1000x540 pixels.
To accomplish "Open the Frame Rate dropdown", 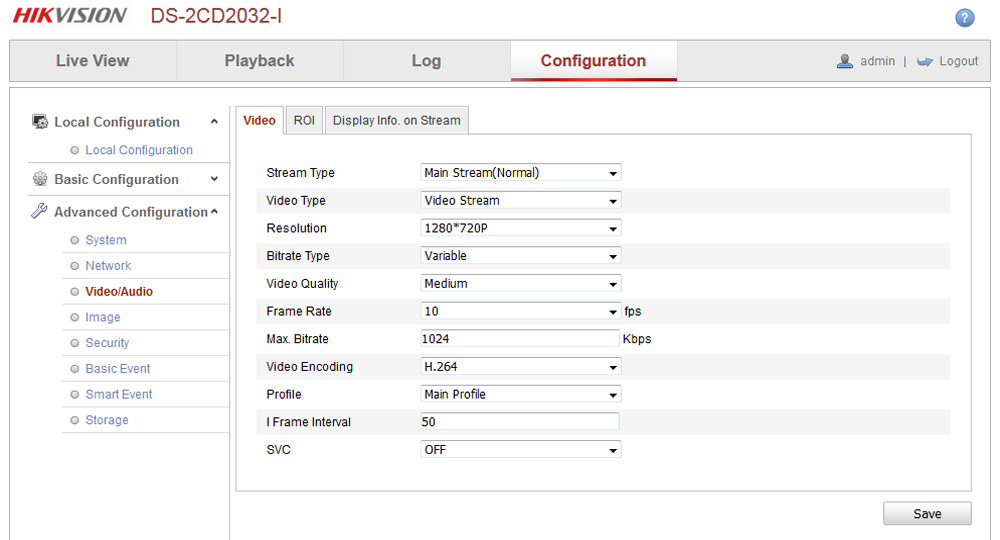I will 520,311.
